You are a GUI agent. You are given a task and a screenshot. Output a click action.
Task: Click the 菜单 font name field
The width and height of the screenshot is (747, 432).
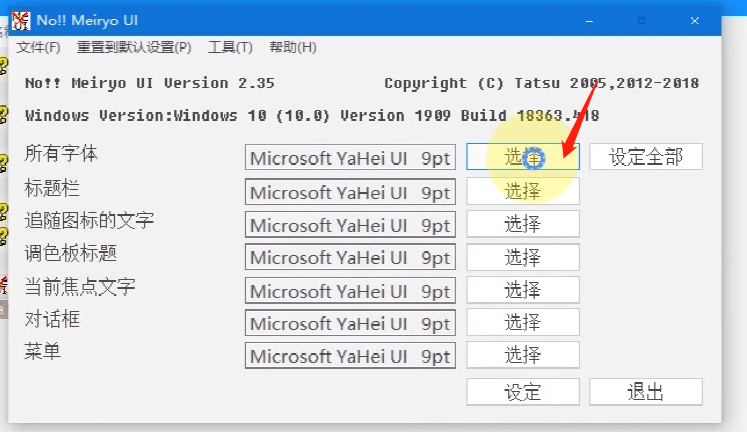tap(350, 356)
